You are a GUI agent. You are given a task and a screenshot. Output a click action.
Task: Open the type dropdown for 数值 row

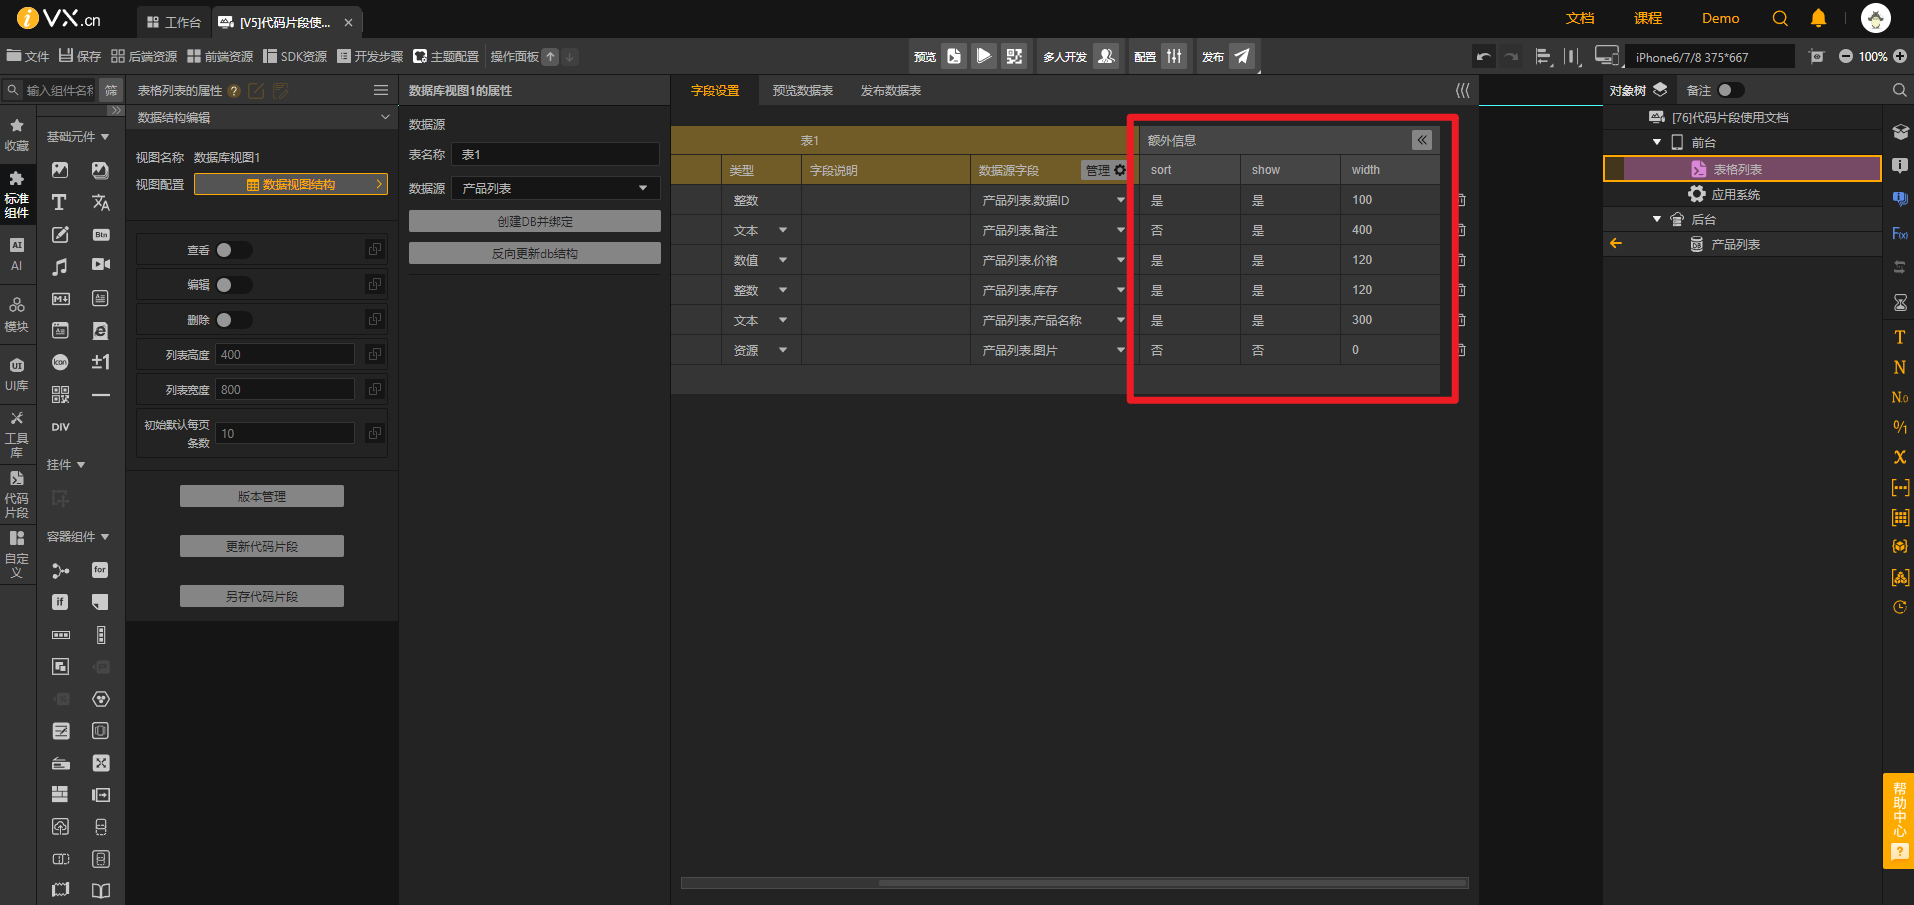[x=783, y=260]
